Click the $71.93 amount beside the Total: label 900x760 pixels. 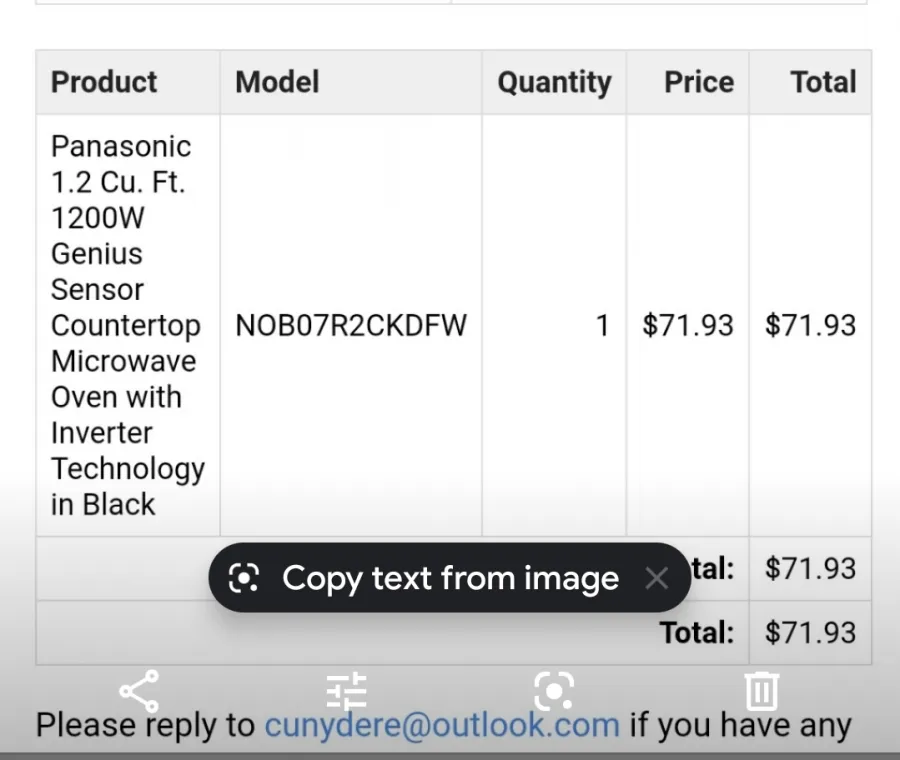tap(810, 633)
